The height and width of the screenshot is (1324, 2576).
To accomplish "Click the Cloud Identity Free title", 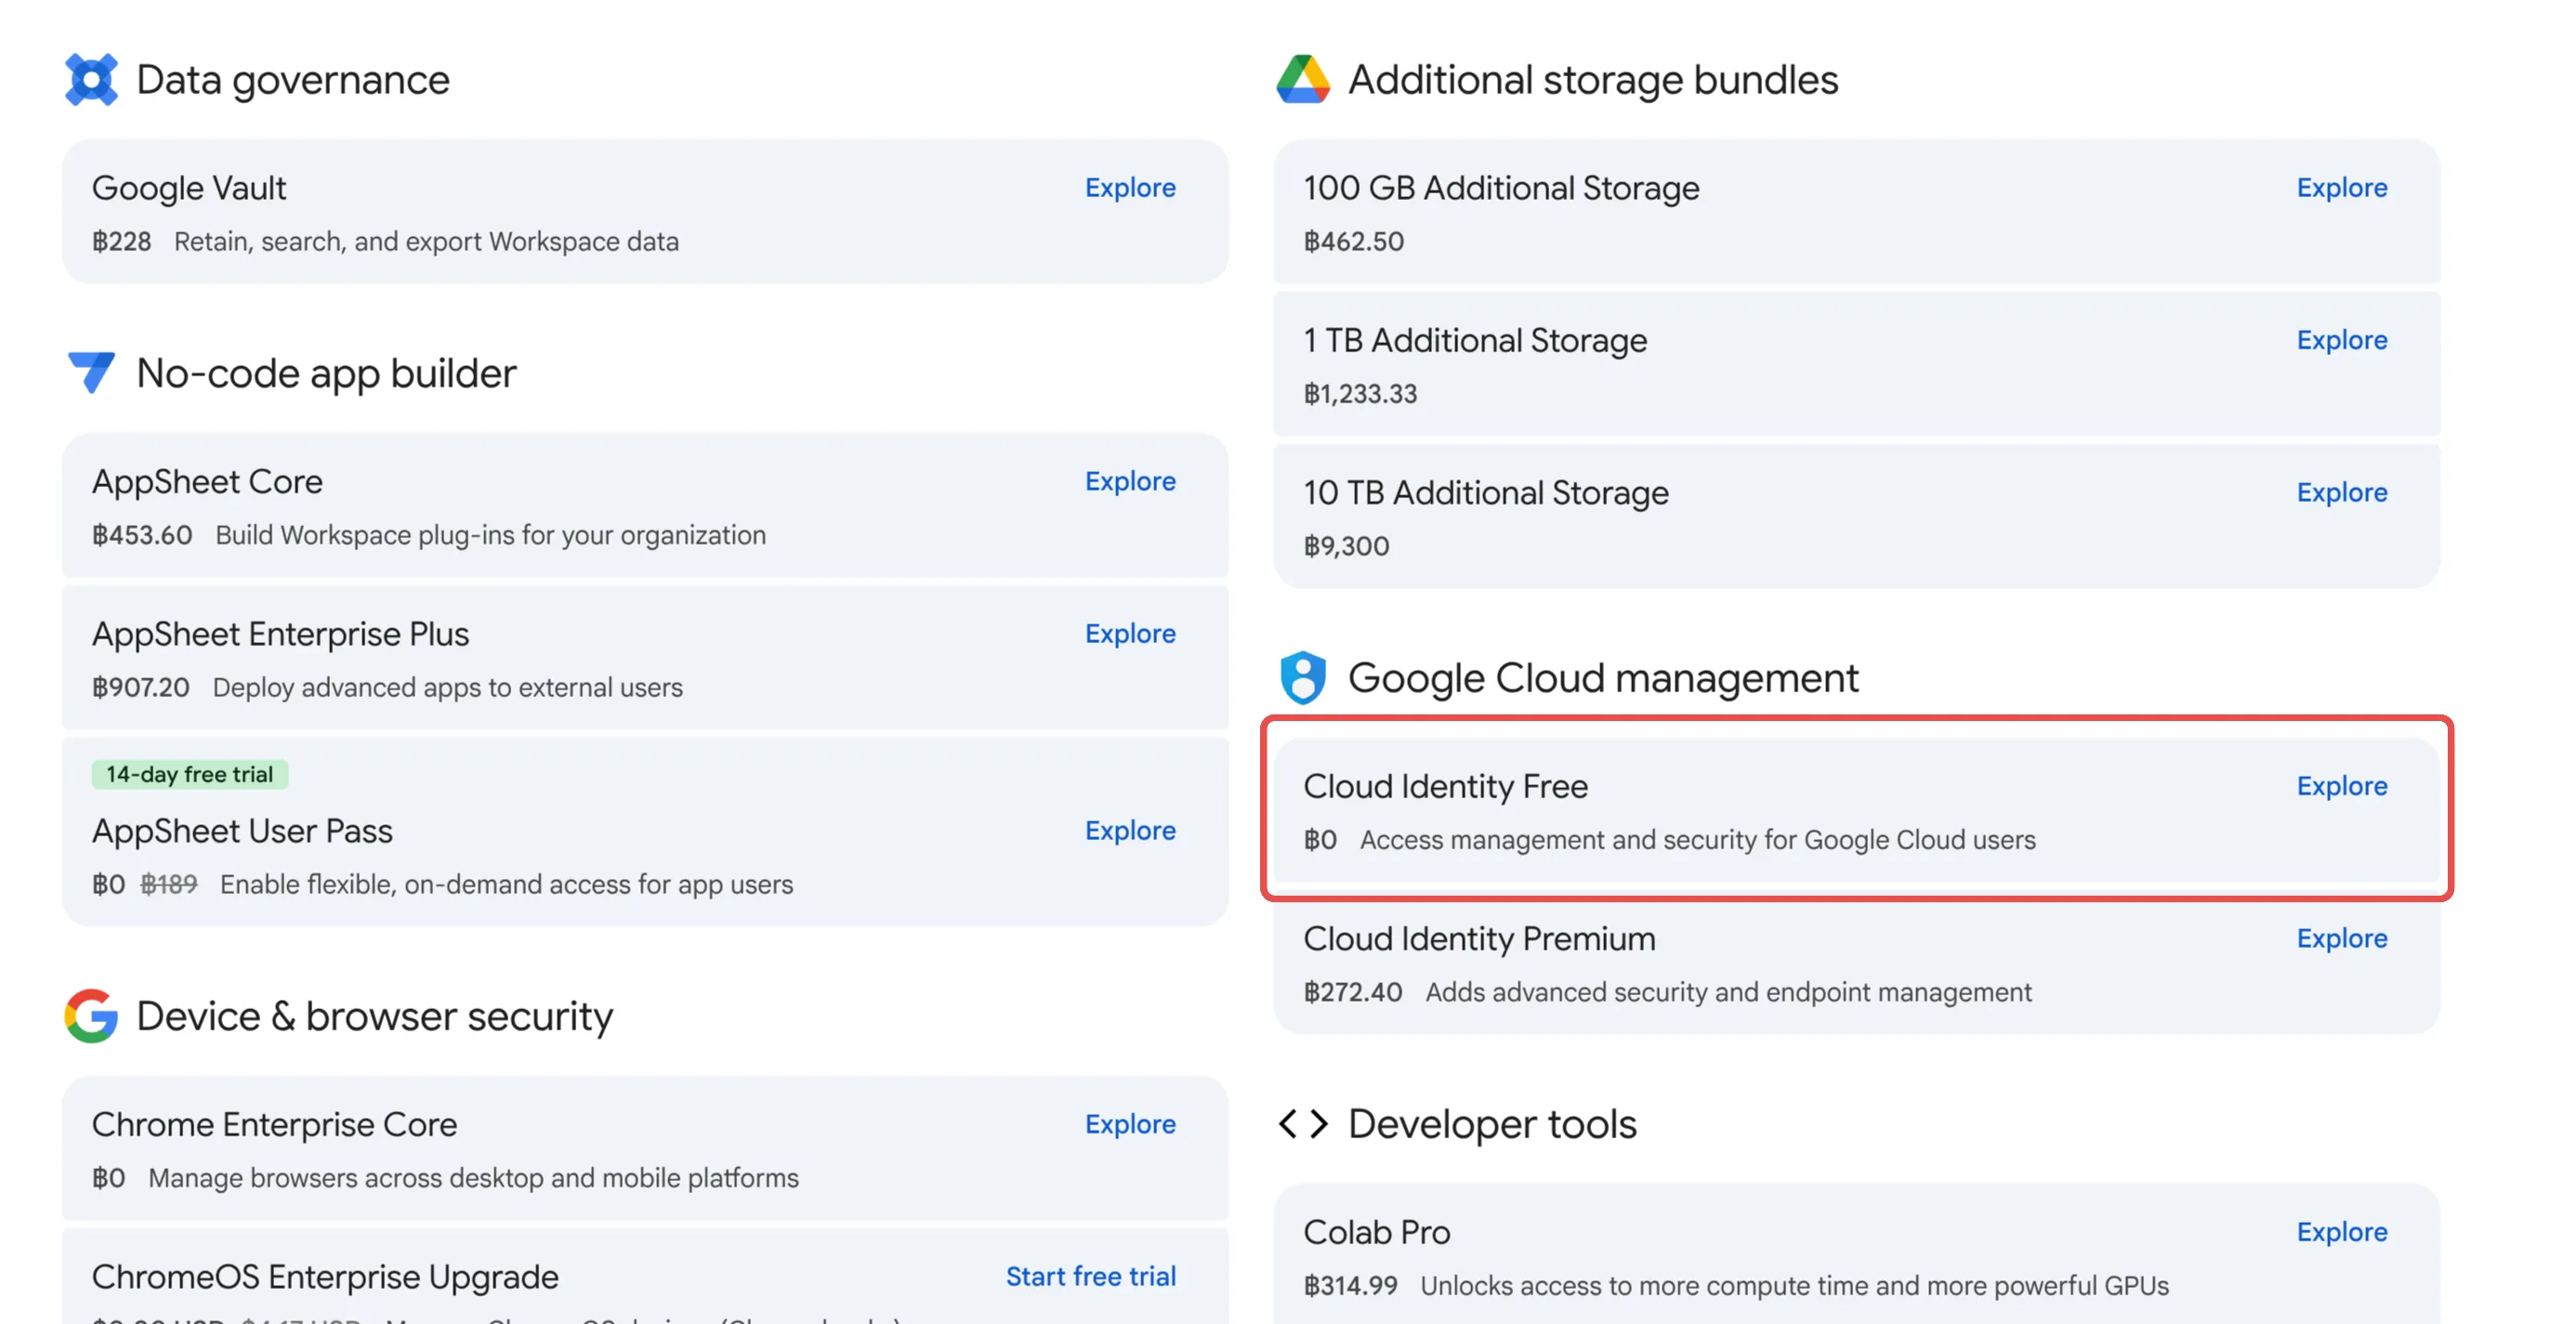I will 1445,787.
